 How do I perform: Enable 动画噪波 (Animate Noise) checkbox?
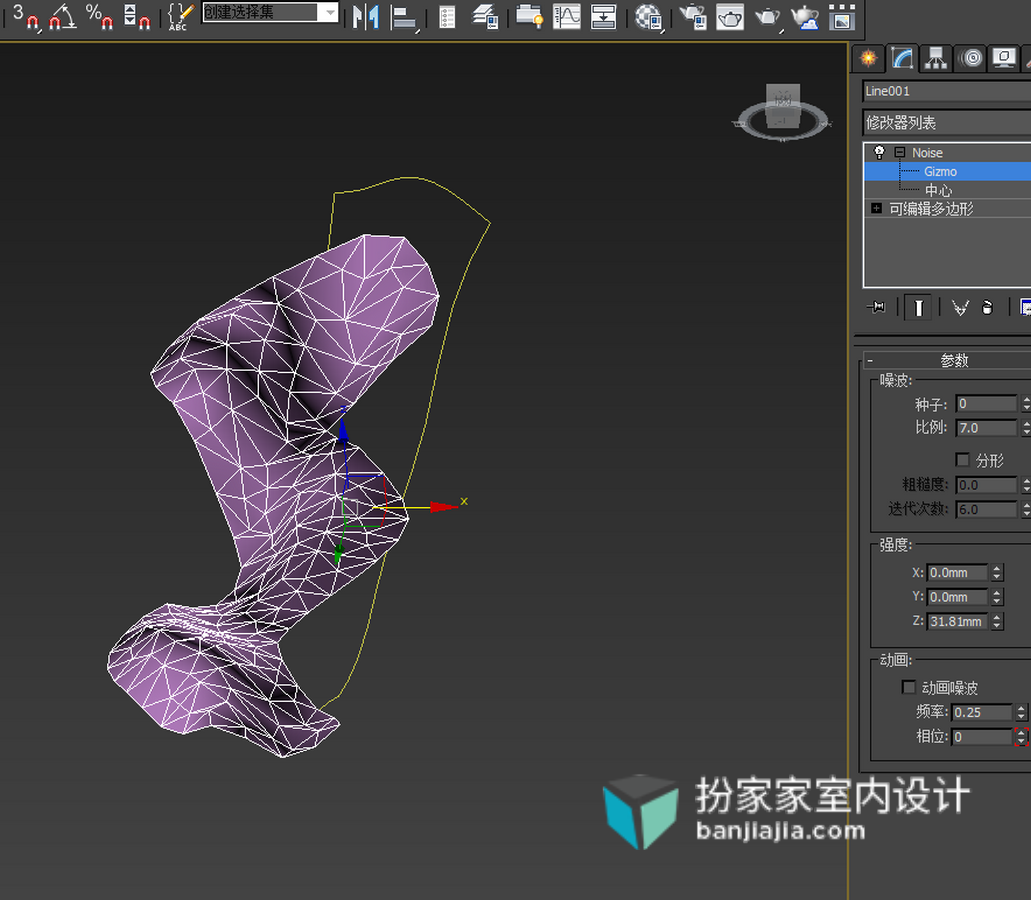coord(909,687)
